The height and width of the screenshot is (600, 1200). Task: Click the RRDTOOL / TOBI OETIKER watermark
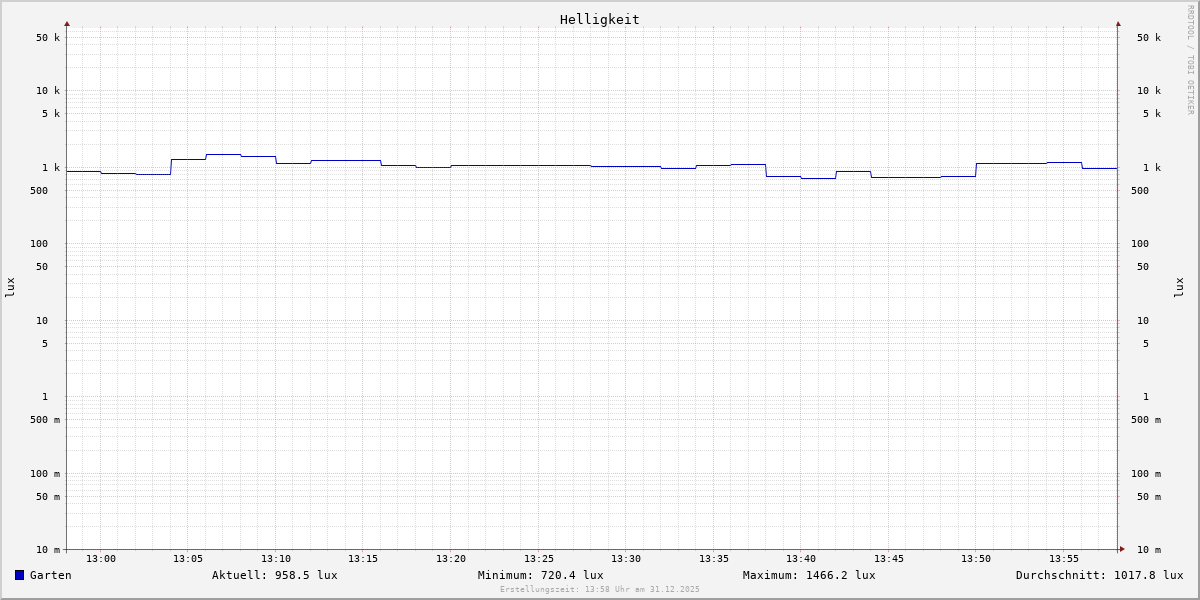coord(1190,60)
